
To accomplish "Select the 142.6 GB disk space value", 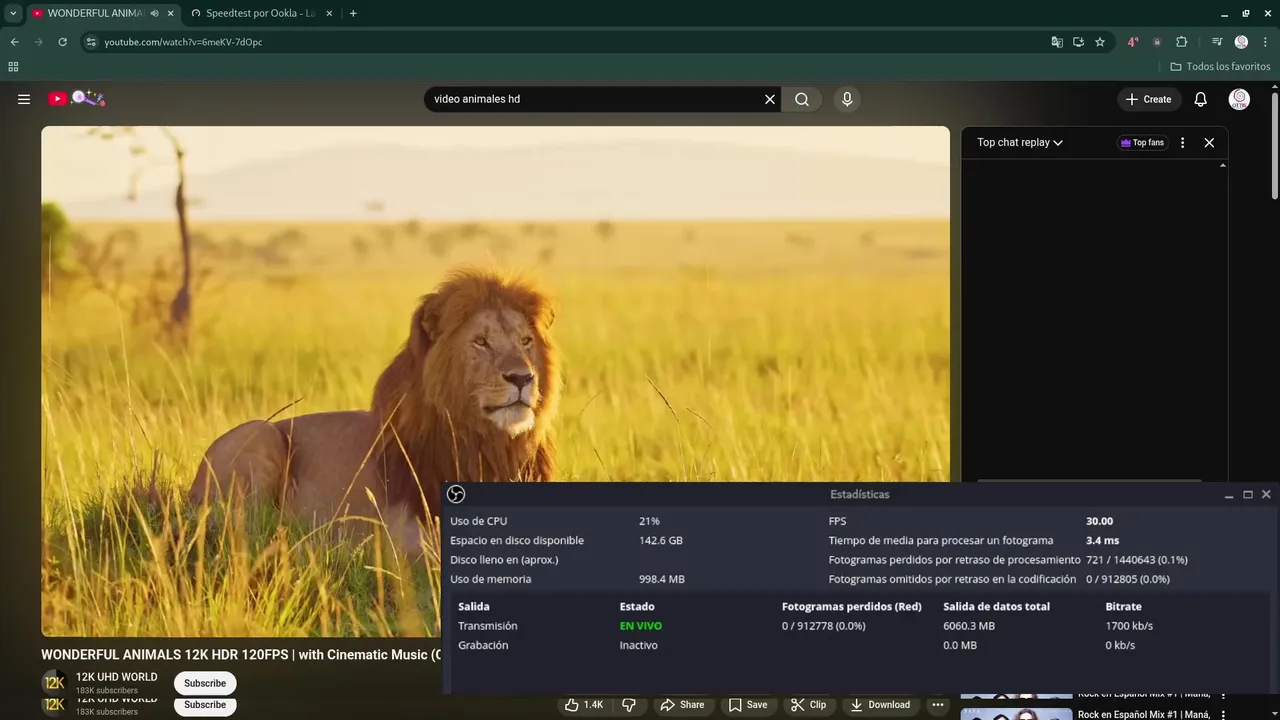I will [661, 540].
